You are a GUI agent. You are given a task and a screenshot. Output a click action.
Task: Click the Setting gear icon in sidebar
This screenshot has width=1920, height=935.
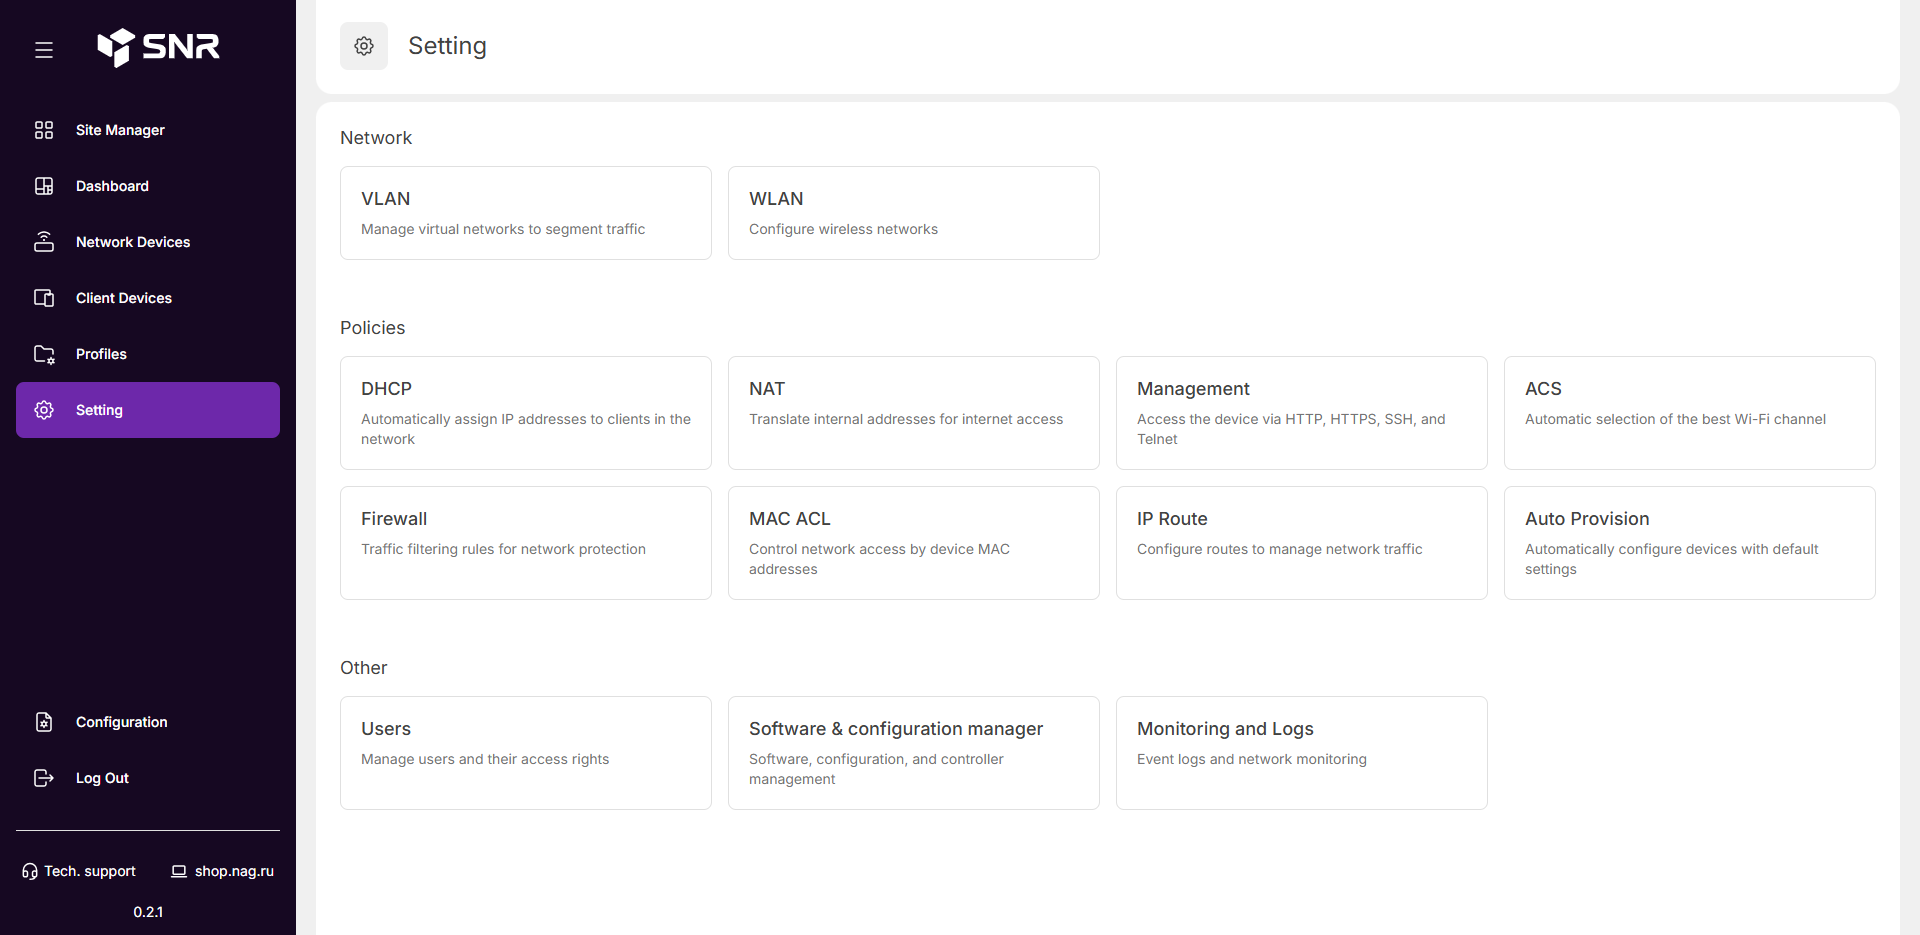pyautogui.click(x=44, y=410)
